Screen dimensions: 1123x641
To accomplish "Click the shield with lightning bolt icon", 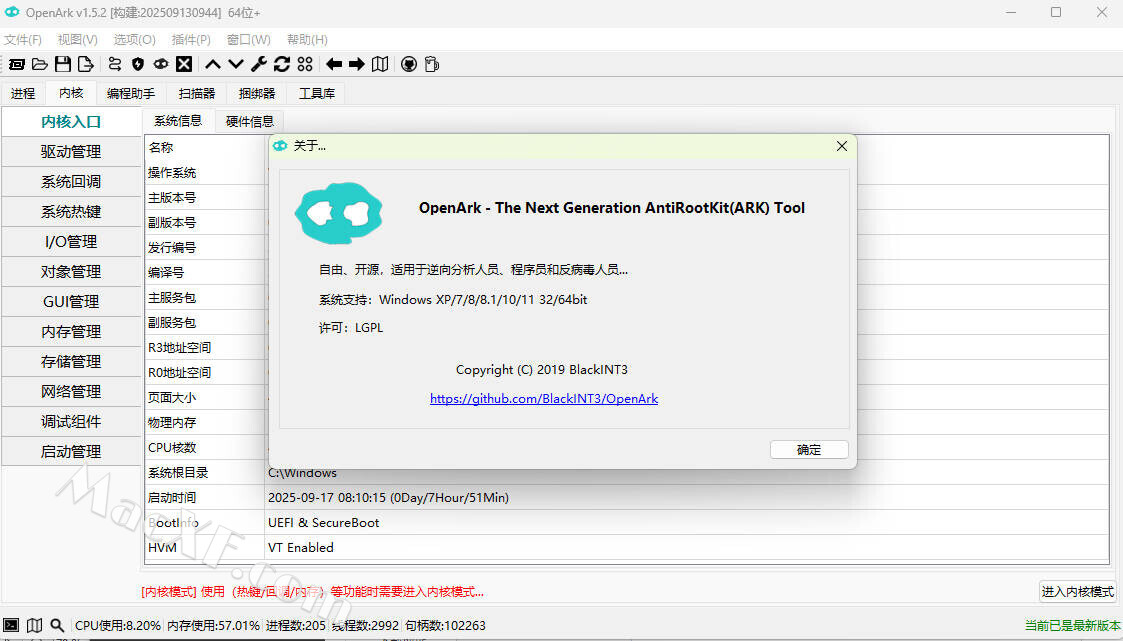I will point(138,64).
